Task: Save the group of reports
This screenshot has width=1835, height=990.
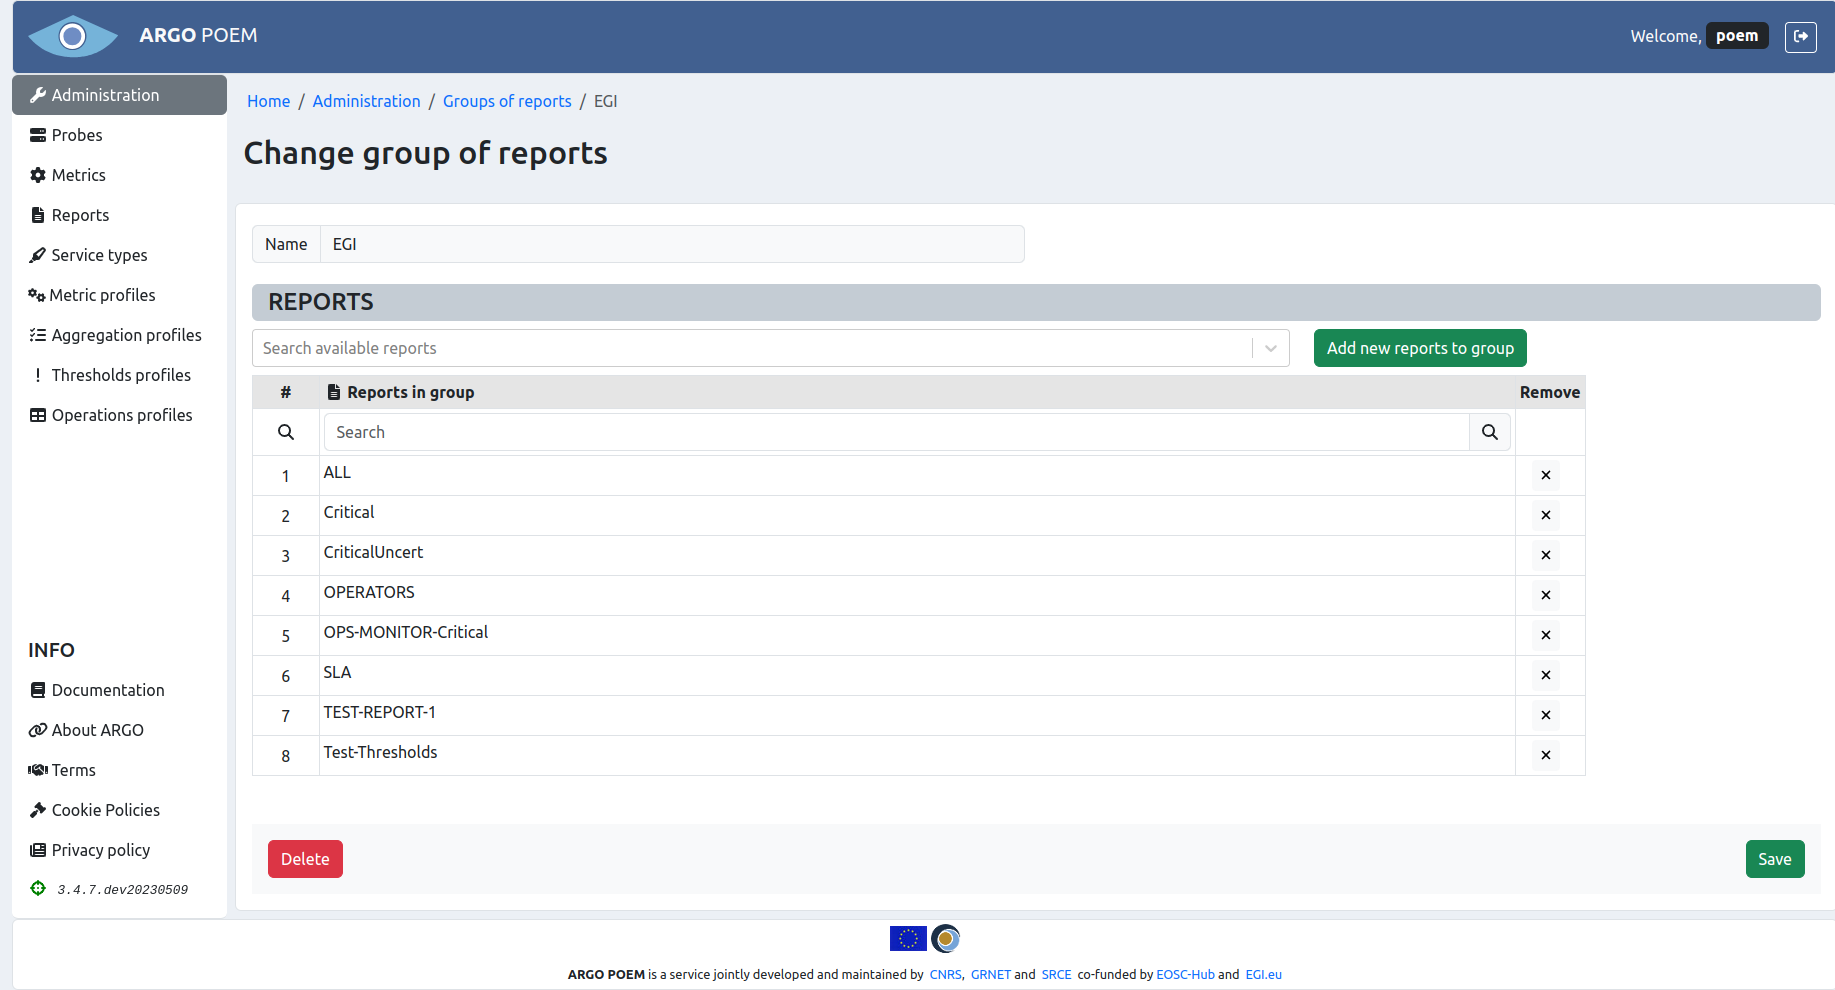Action: [1774, 858]
